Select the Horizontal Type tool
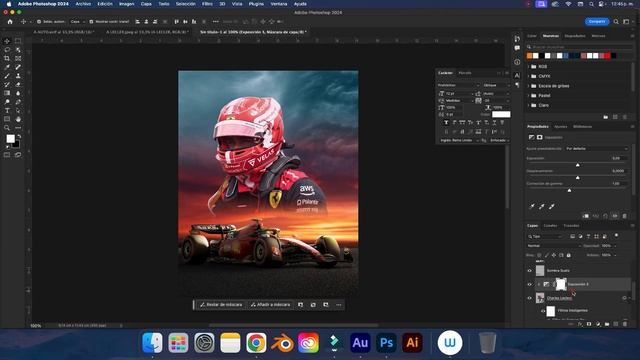The image size is (640, 360). [x=7, y=111]
